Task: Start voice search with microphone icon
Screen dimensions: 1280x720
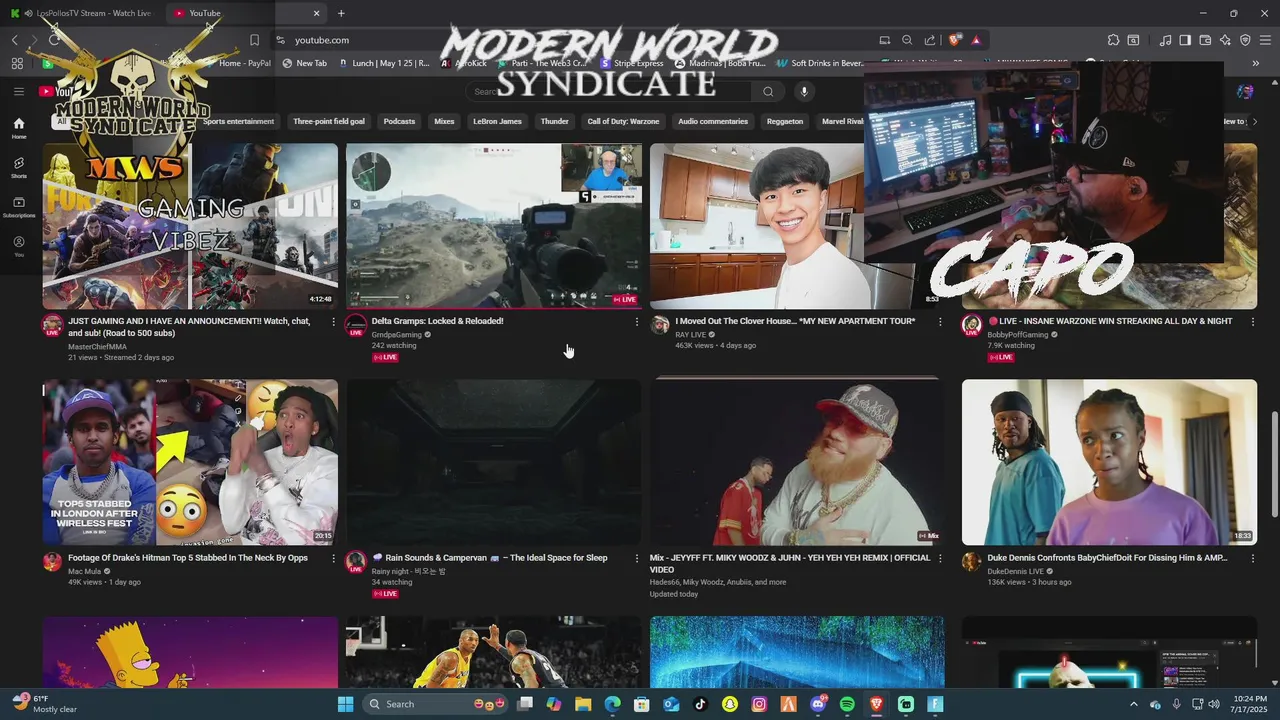Action: click(x=804, y=91)
